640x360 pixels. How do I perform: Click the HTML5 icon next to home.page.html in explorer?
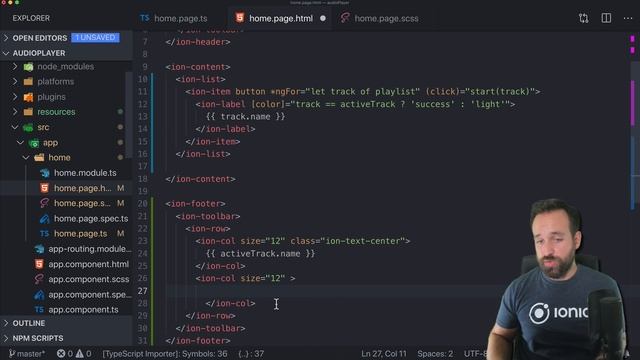point(44,188)
